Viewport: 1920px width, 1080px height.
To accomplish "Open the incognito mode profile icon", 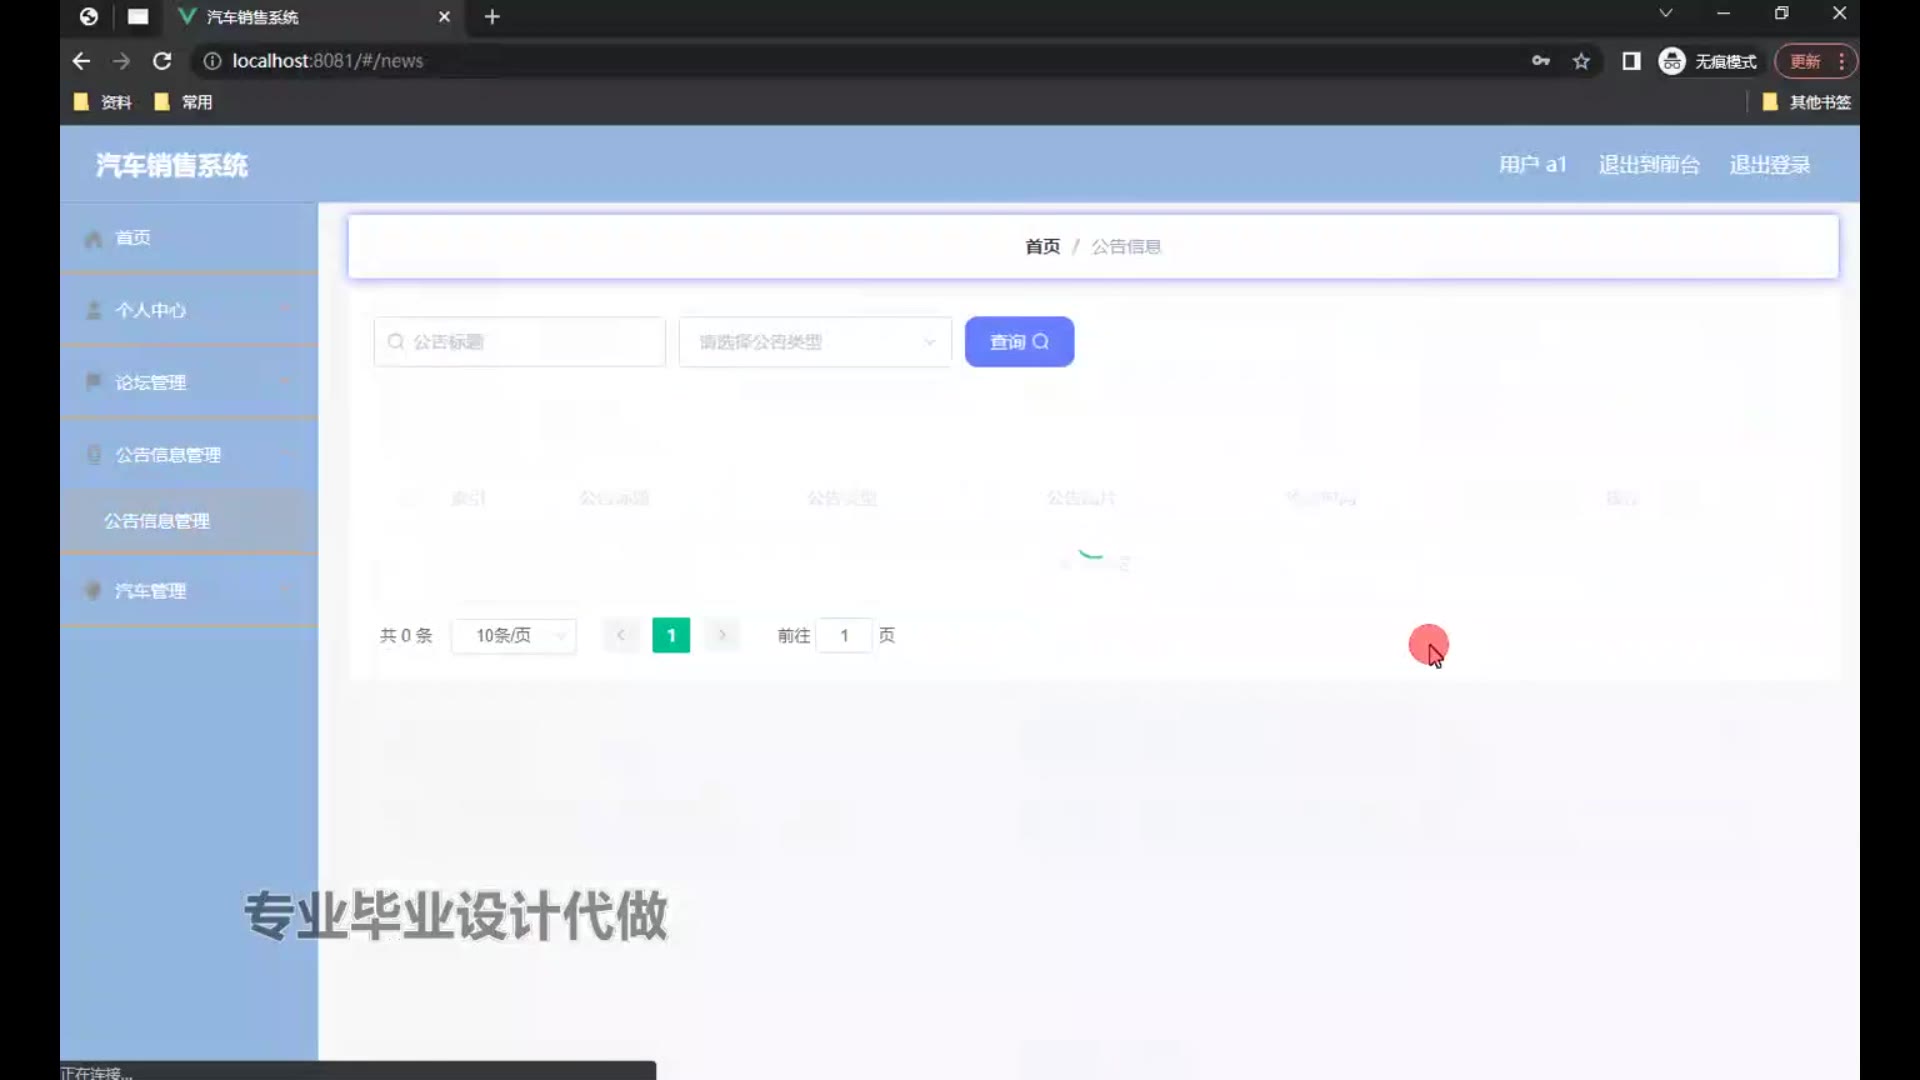I will tap(1672, 61).
